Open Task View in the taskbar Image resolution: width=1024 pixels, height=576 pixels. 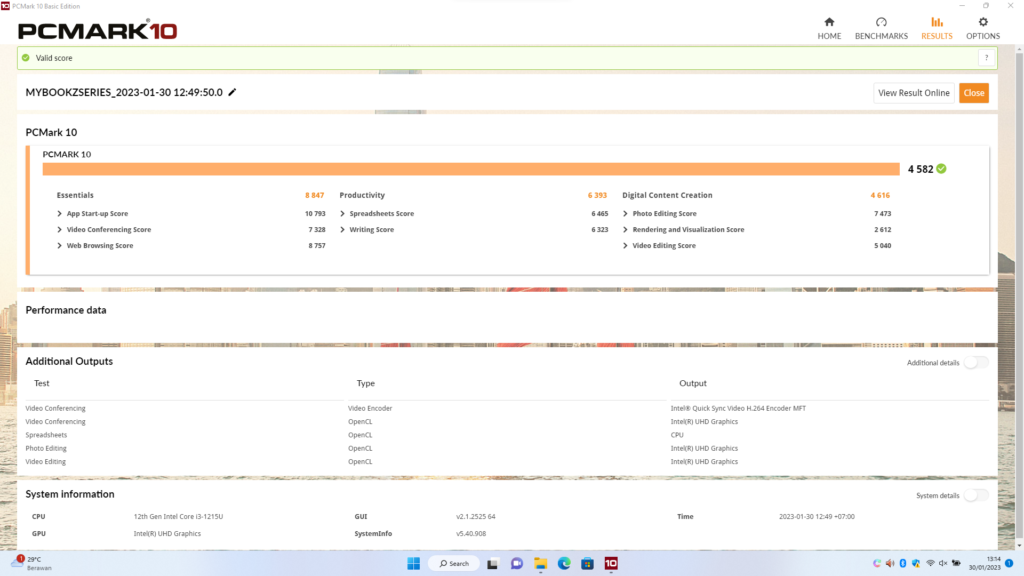pyautogui.click(x=492, y=563)
